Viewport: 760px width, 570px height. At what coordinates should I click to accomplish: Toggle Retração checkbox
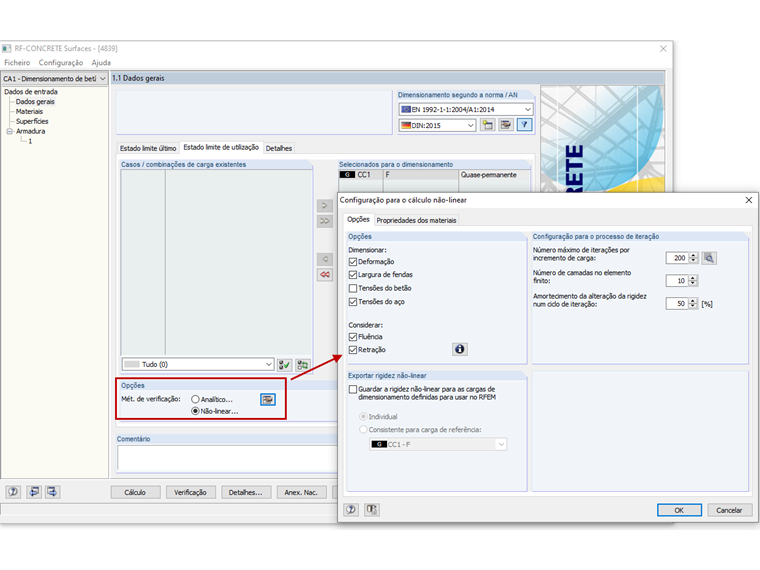pyautogui.click(x=353, y=350)
